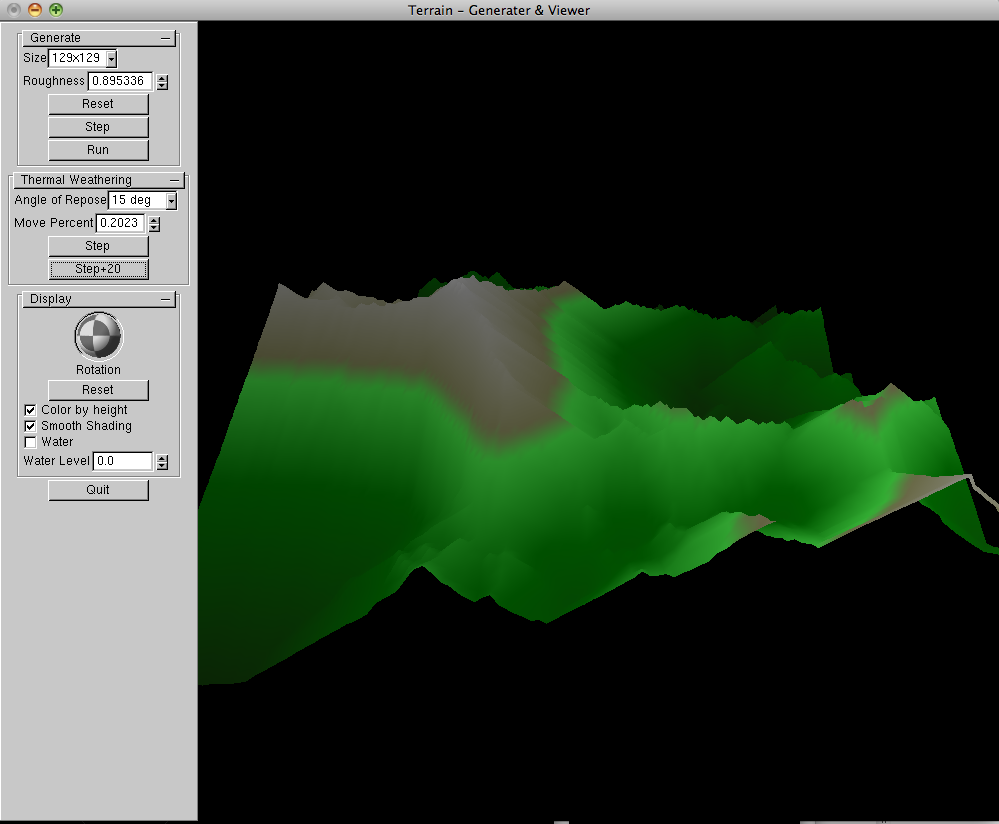999x824 pixels.
Task: Click the Water Level spinner arrows
Action: [x=162, y=462]
